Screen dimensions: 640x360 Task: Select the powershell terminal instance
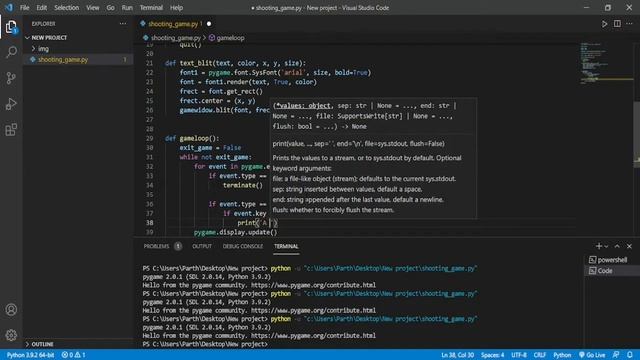click(611, 260)
